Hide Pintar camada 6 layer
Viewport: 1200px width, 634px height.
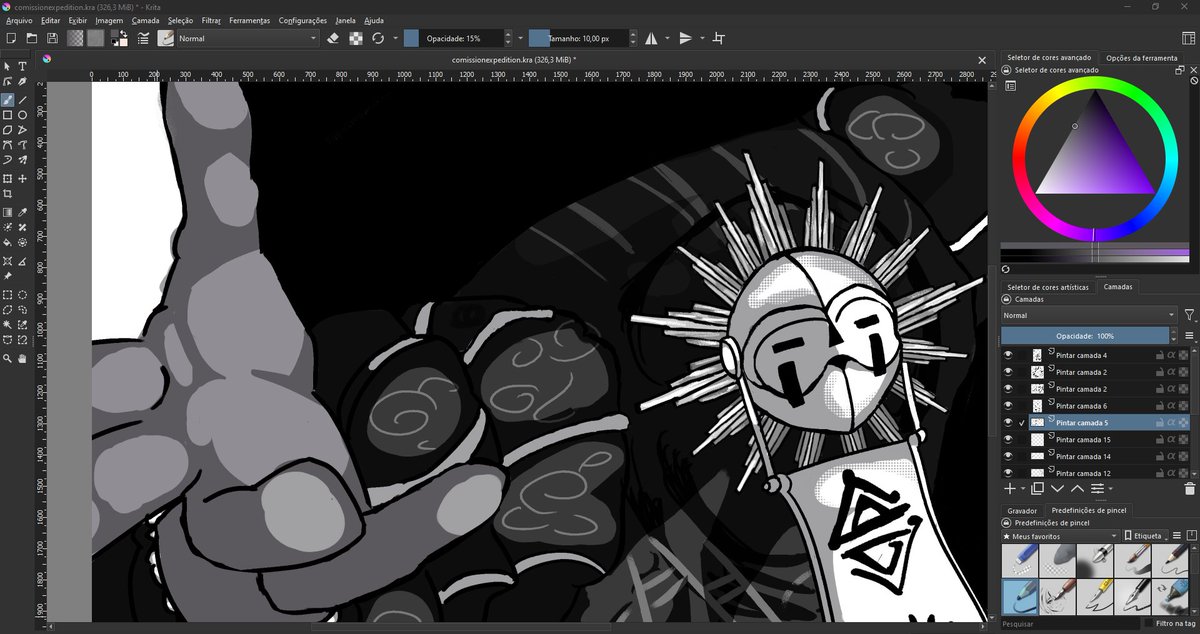click(1008, 406)
